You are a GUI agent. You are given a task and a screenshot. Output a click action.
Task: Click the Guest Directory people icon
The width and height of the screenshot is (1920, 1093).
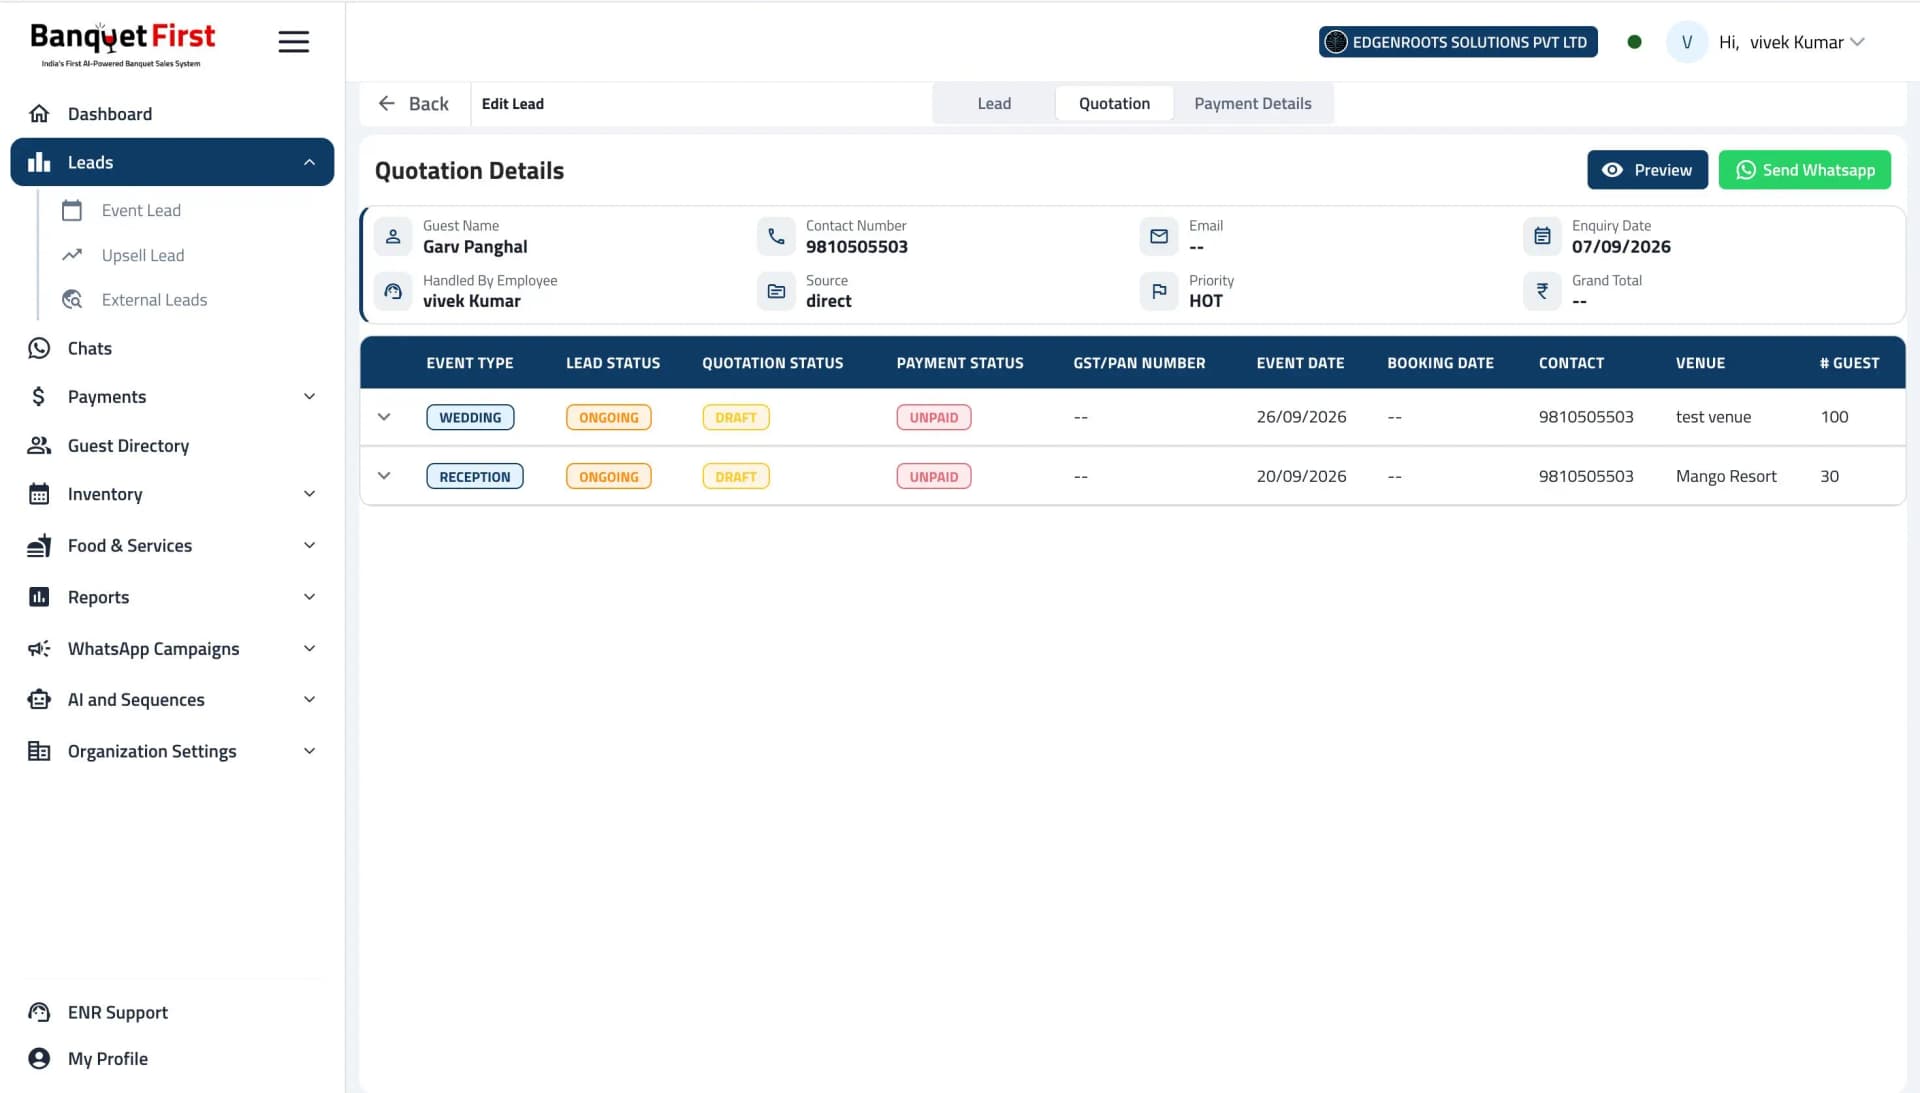[x=39, y=445]
